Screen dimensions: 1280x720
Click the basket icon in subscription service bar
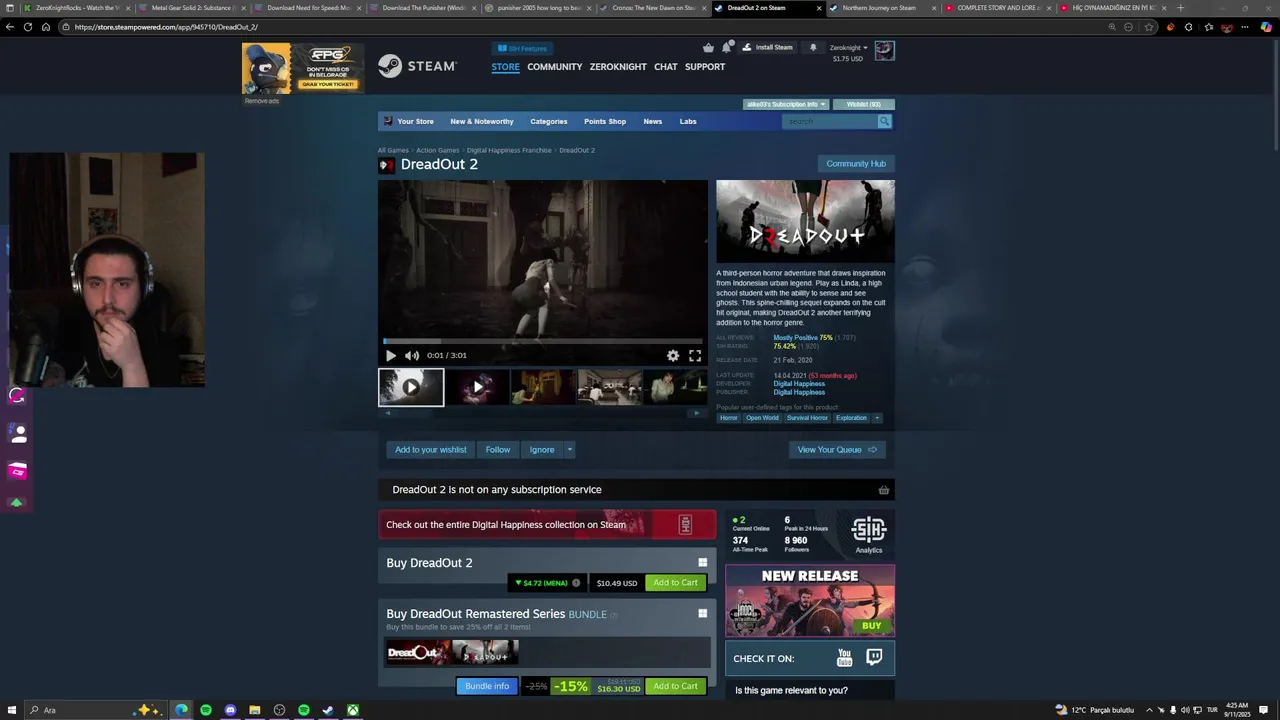coord(883,490)
